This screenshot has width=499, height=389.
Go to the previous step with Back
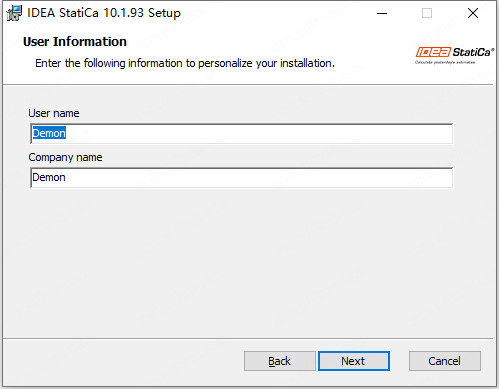click(x=280, y=361)
